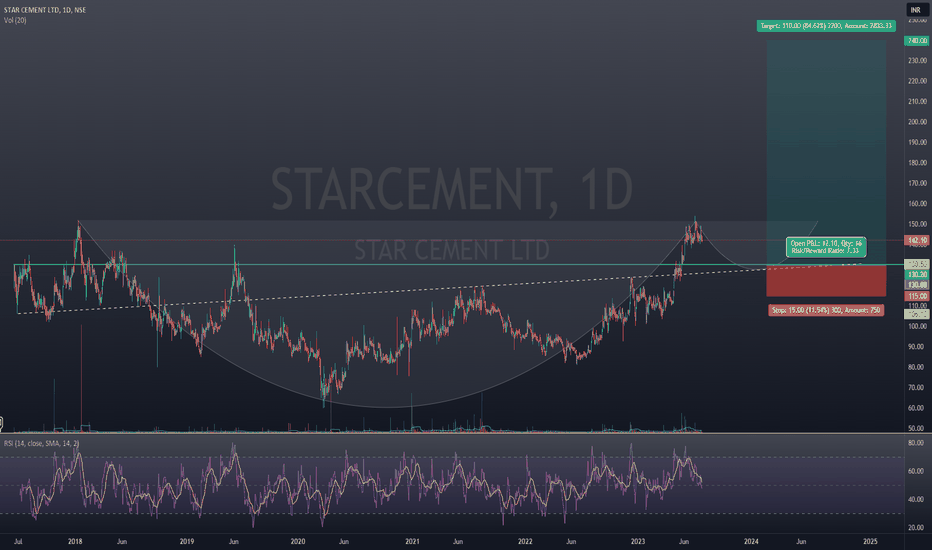Image resolution: width=932 pixels, height=550 pixels.
Task: Click the 2020 label on the time axis
Action: [x=298, y=542]
